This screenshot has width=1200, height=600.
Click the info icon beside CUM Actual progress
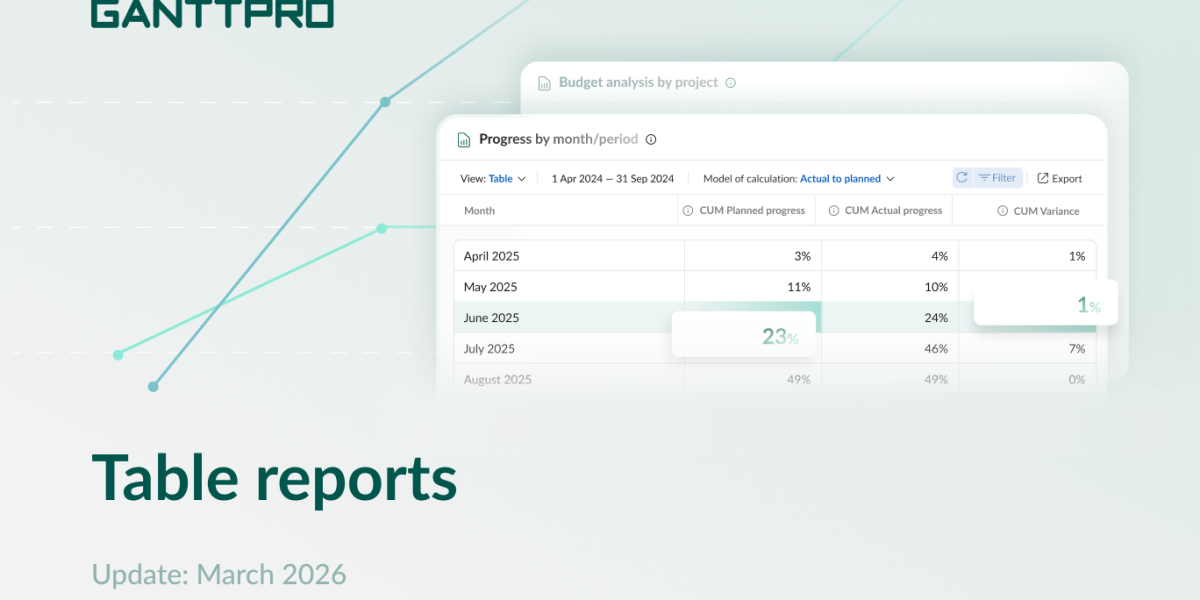[x=832, y=210]
